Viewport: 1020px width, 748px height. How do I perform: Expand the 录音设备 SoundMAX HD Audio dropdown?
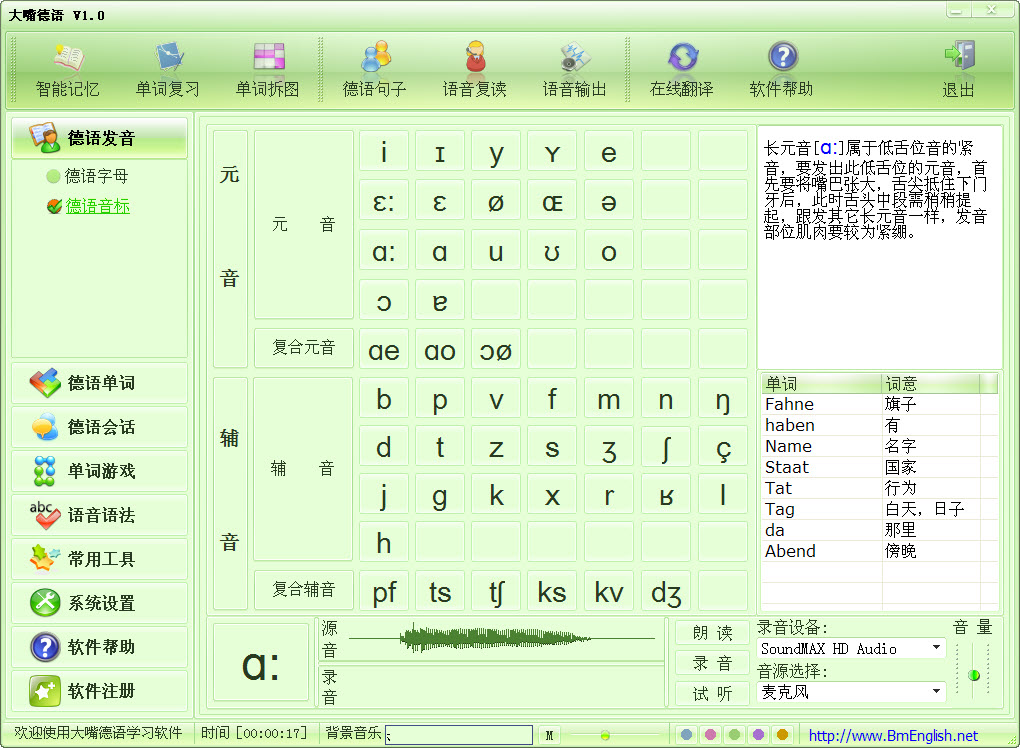pos(936,648)
